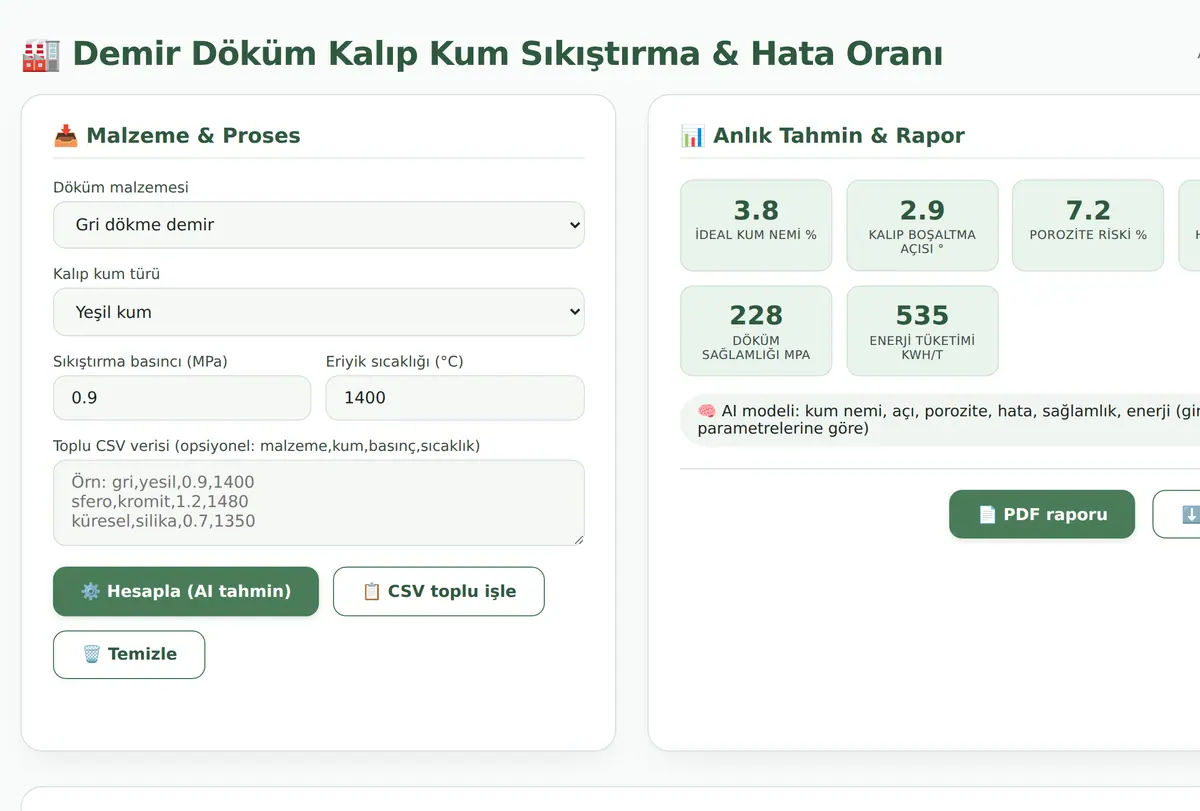
Task: Click the Temizle button
Action: [129, 654]
